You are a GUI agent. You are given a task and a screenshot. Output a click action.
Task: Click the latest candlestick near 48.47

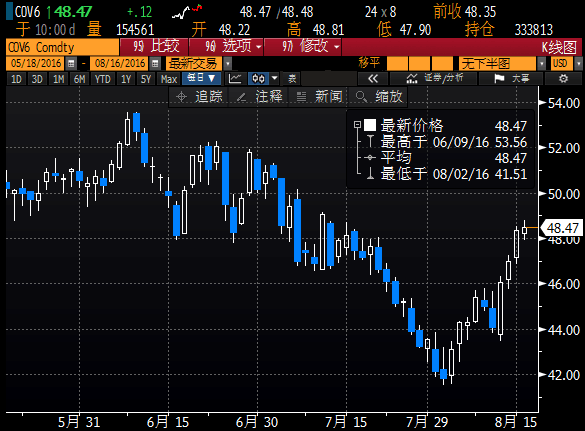[525, 230]
